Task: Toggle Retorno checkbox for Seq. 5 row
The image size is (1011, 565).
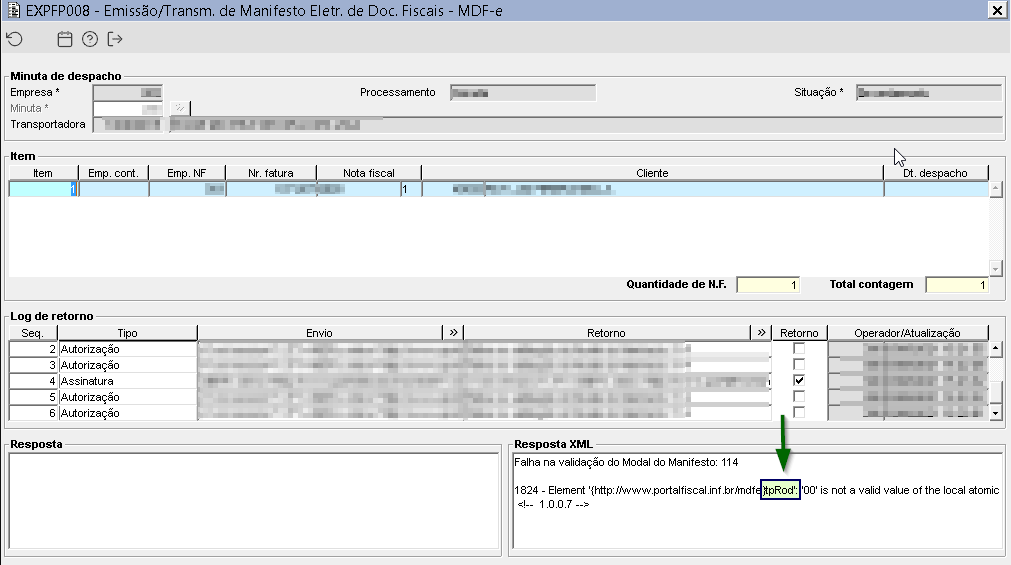Action: (799, 397)
